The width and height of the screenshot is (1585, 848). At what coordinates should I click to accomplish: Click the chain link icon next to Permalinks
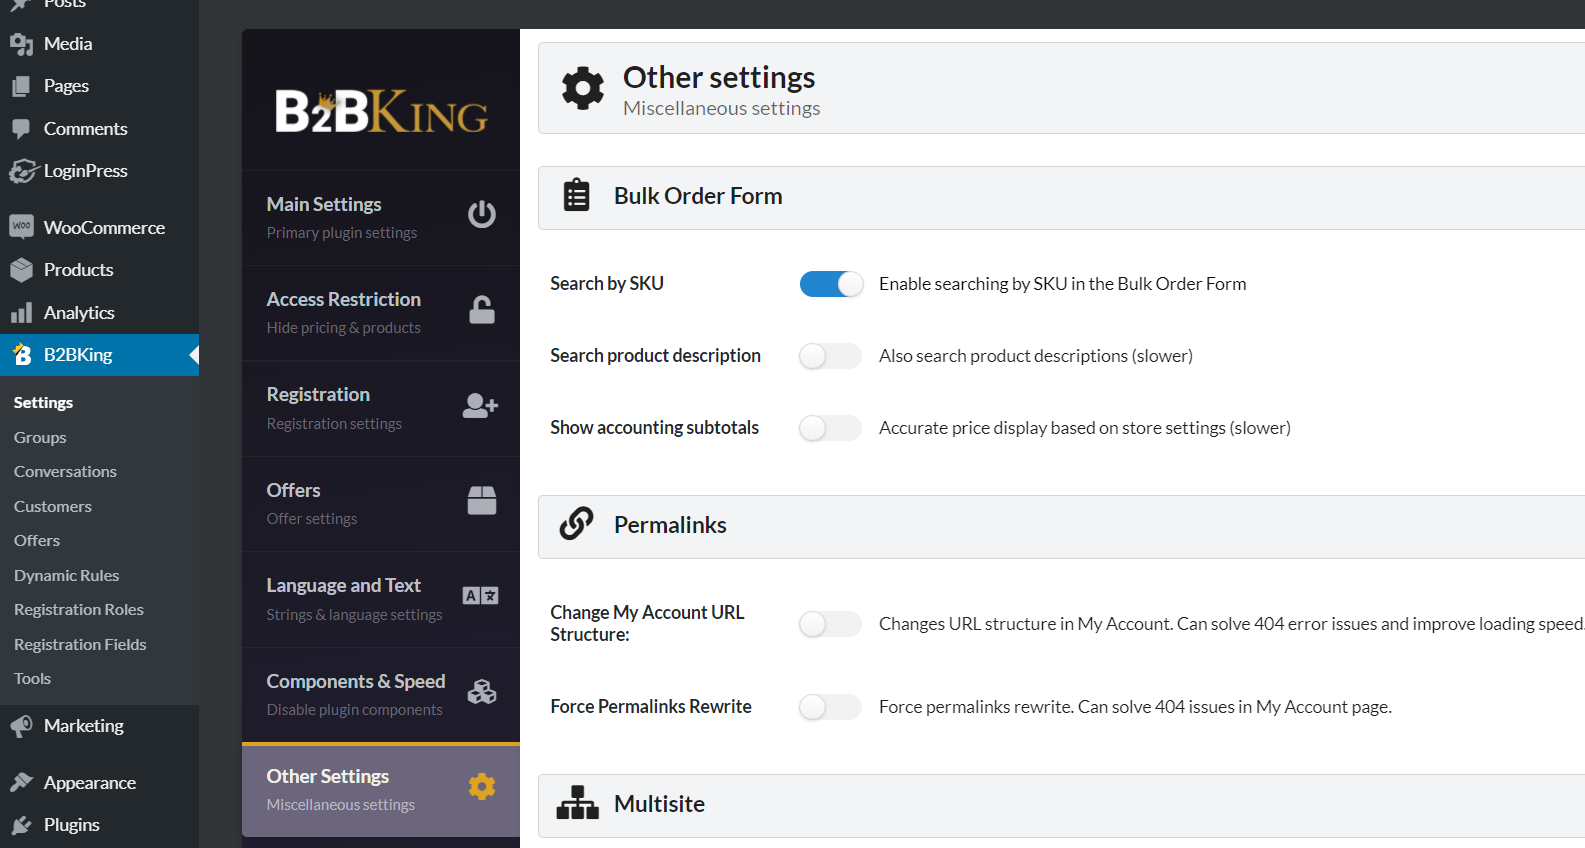577,523
